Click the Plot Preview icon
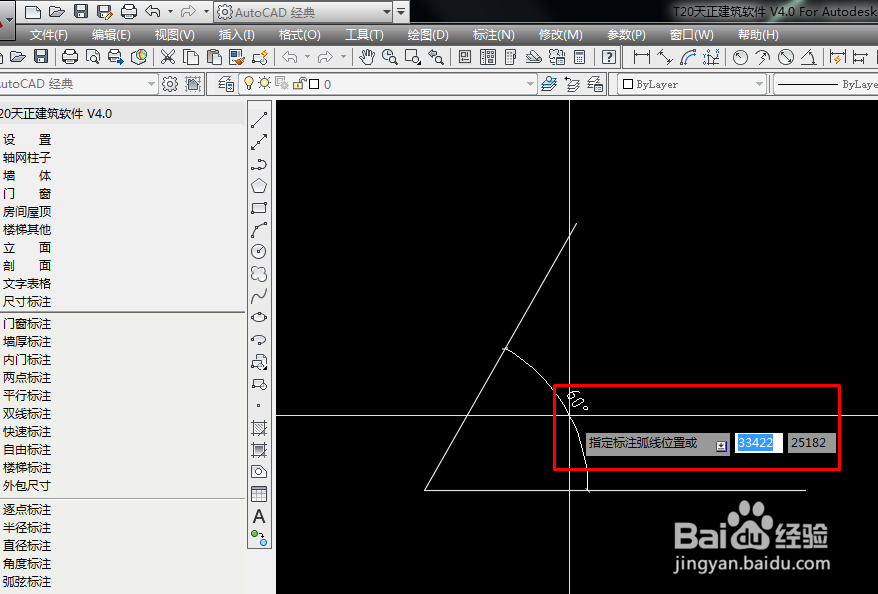Image resolution: width=878 pixels, height=594 pixels. click(92, 57)
